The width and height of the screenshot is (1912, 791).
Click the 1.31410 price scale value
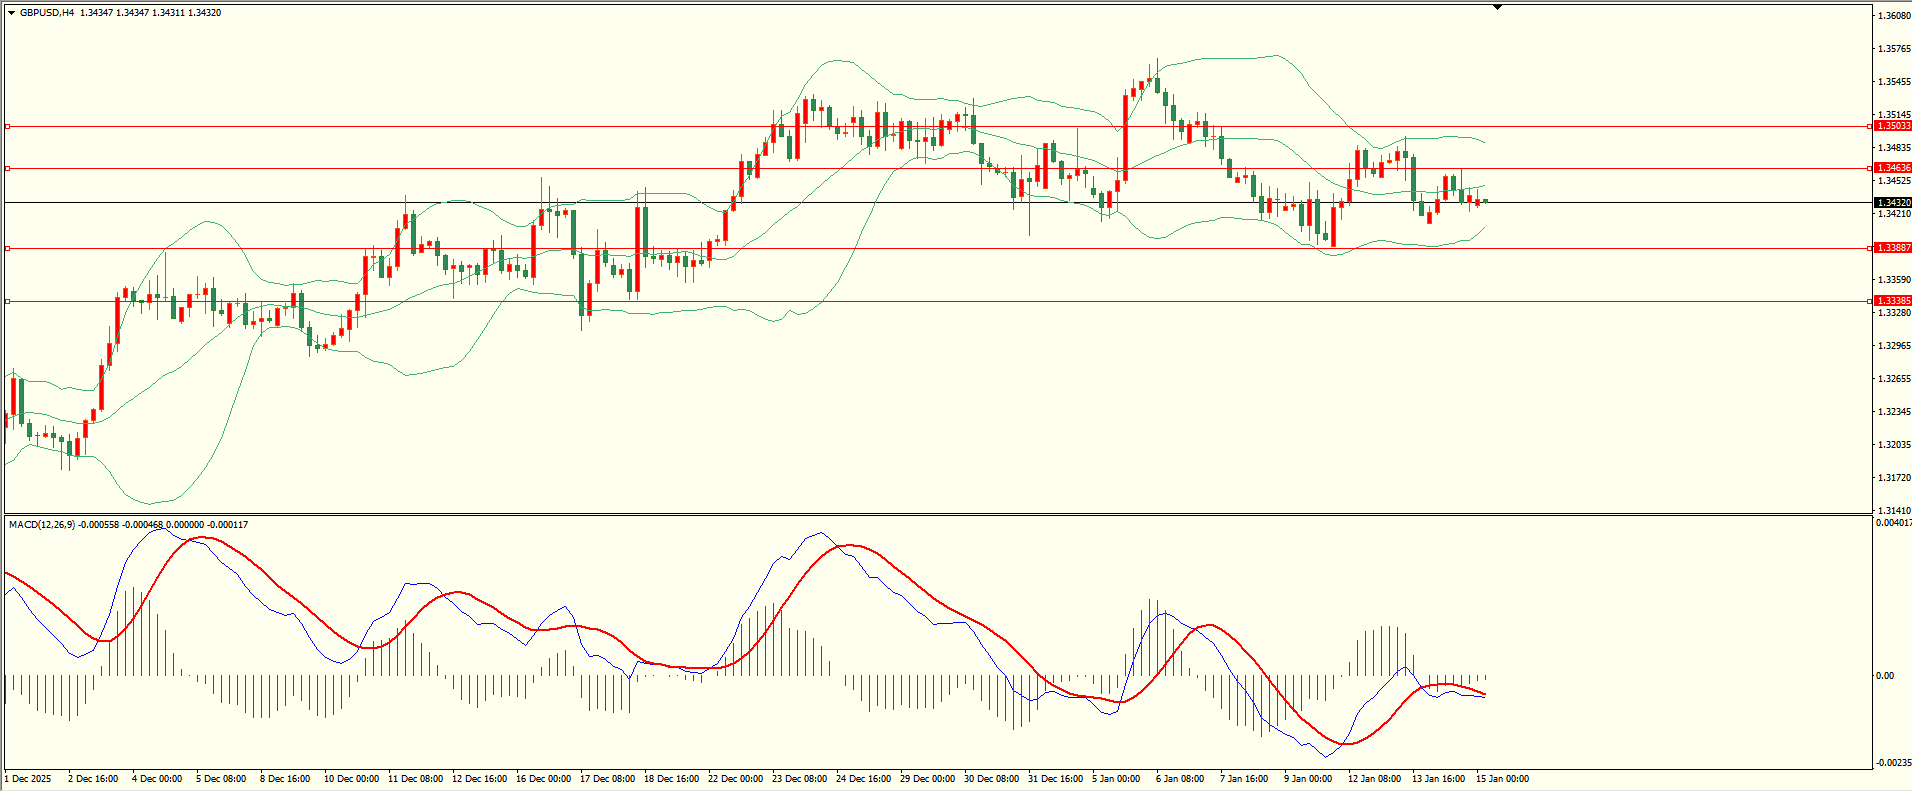[x=1894, y=511]
